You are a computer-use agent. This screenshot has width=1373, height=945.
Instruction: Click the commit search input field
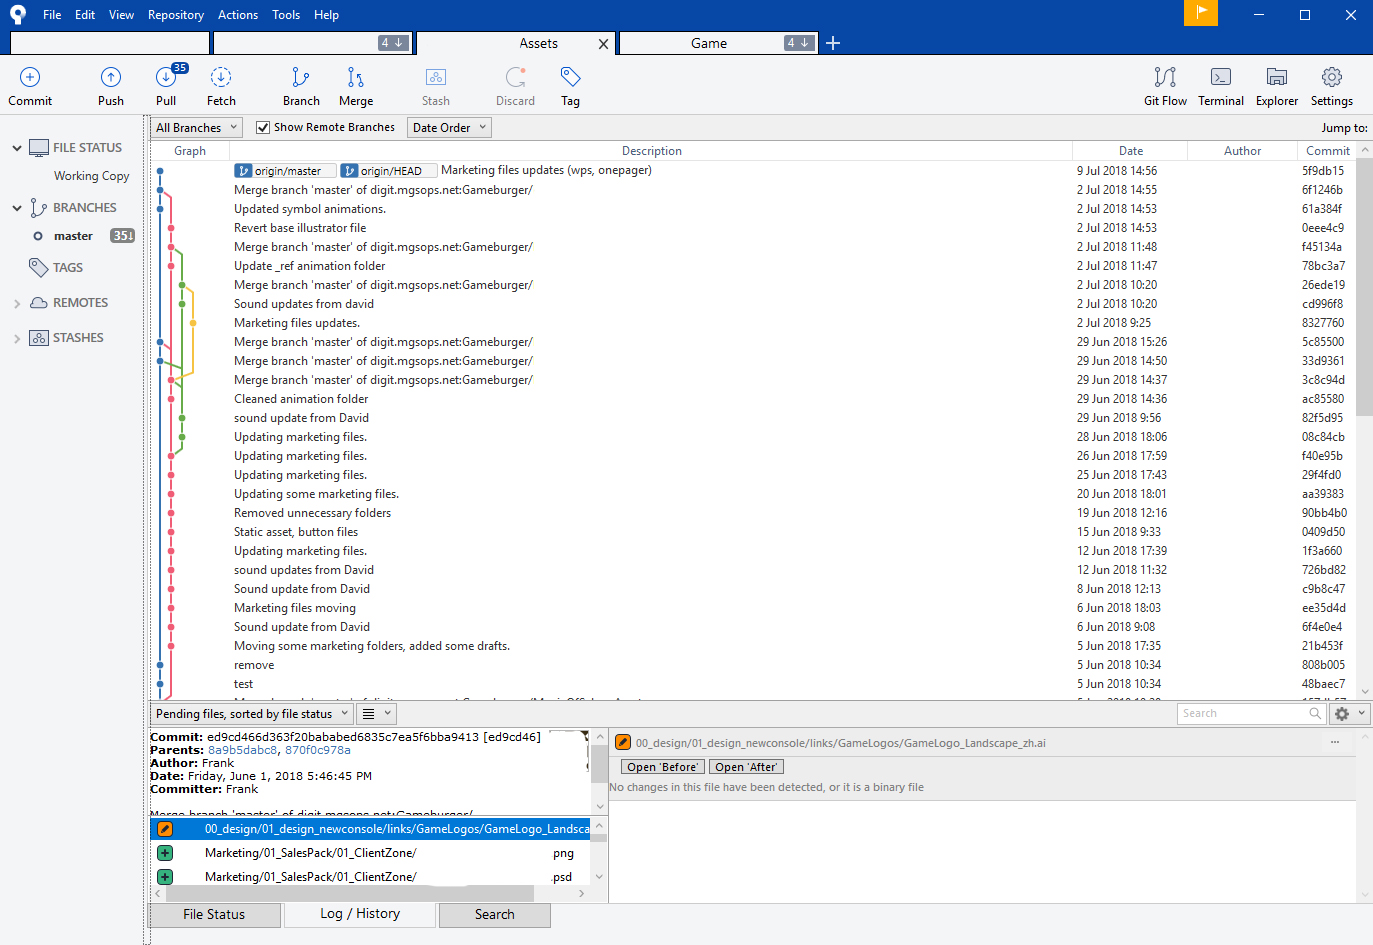coord(1244,714)
